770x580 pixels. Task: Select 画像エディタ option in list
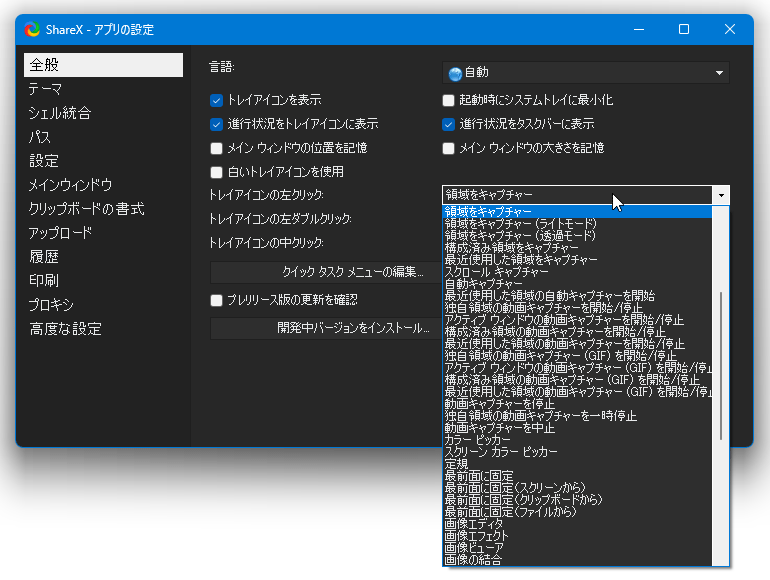coord(577,524)
